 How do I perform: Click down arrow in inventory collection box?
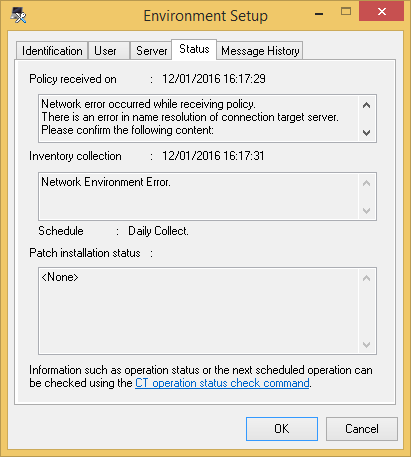point(367,211)
